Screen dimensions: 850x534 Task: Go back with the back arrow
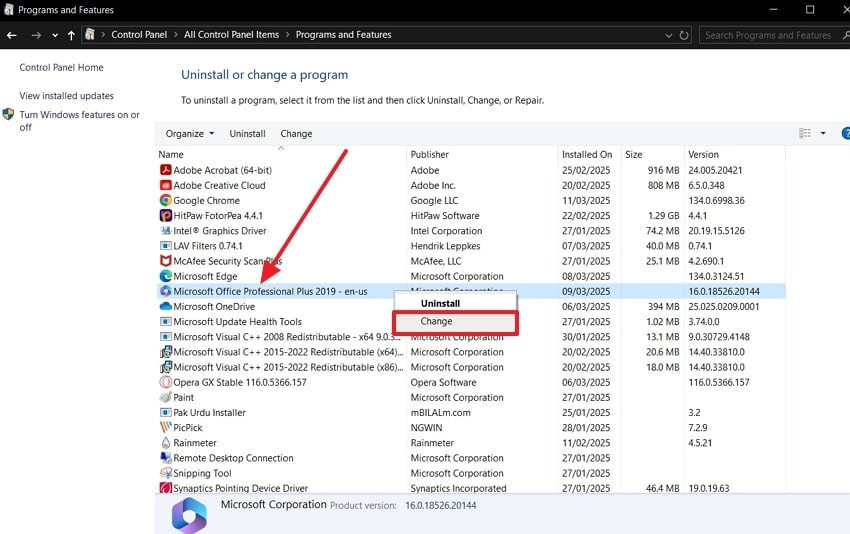tap(12, 35)
